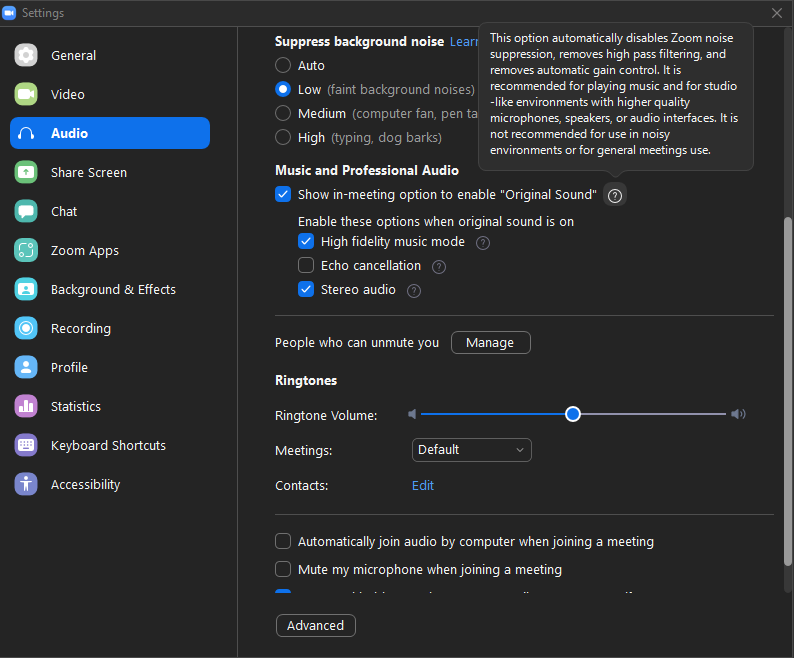794x658 pixels.
Task: Click the Ringtone Volume slider handle
Action: 573,414
